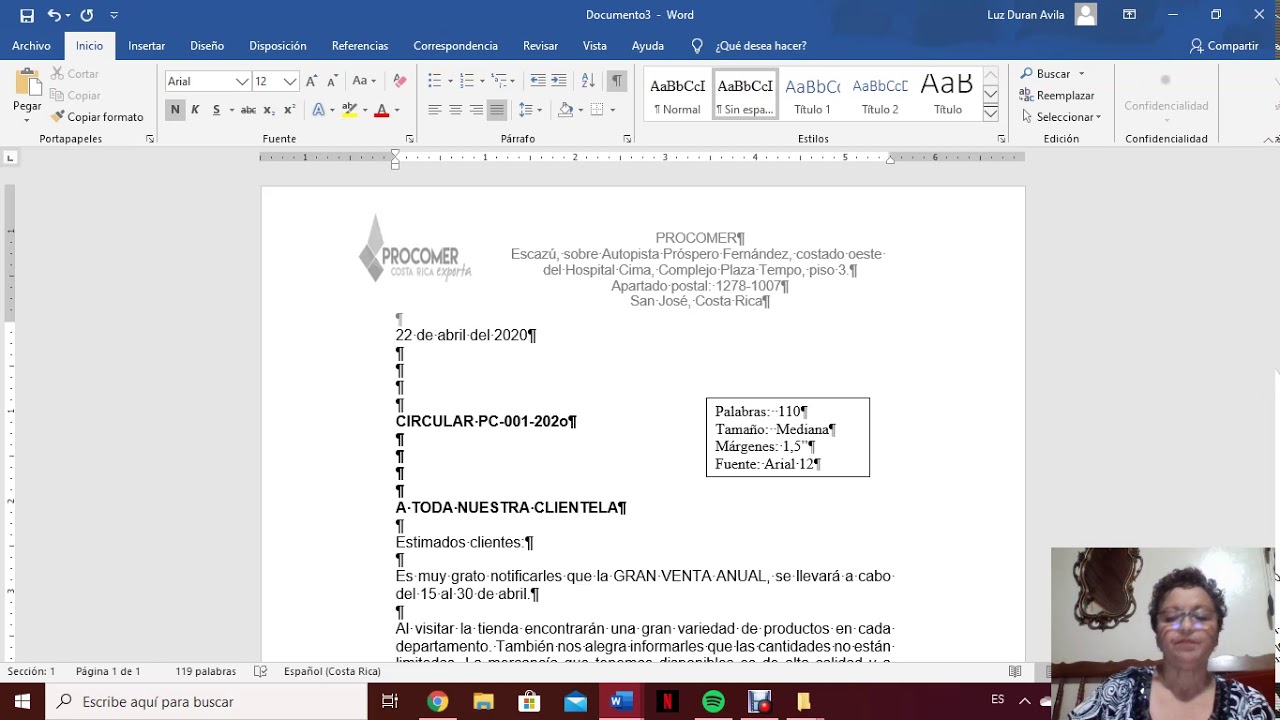
Task: Click the Redo/Repeat icon in quick access toolbar
Action: 87,15
